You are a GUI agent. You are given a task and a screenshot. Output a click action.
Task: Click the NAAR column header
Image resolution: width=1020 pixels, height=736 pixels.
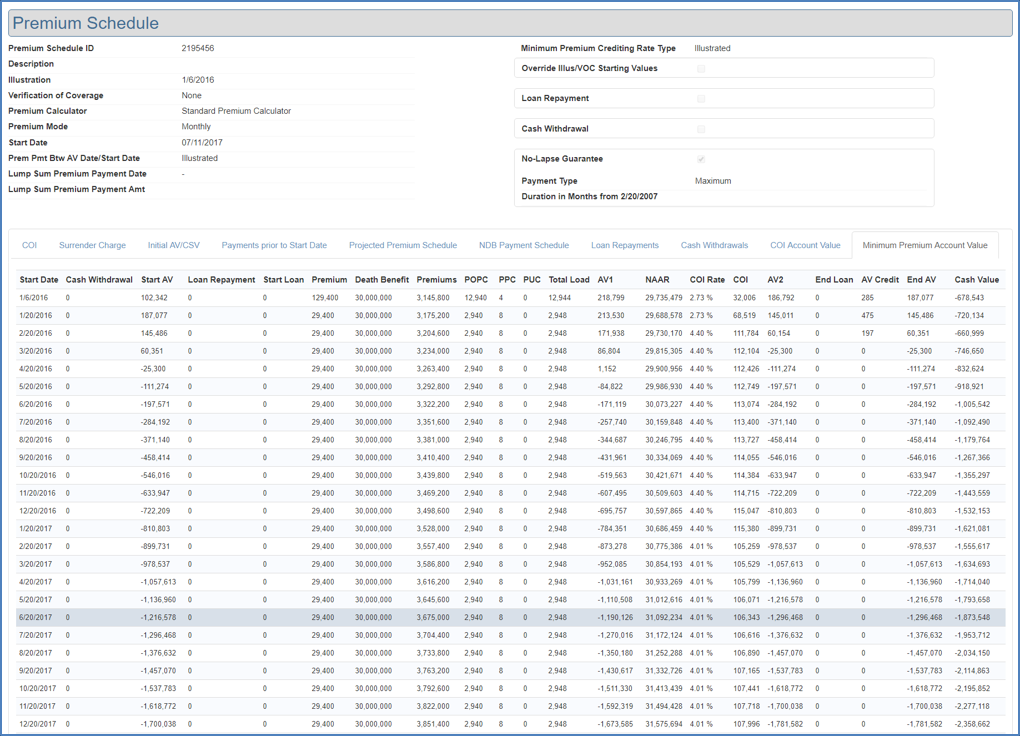[657, 280]
